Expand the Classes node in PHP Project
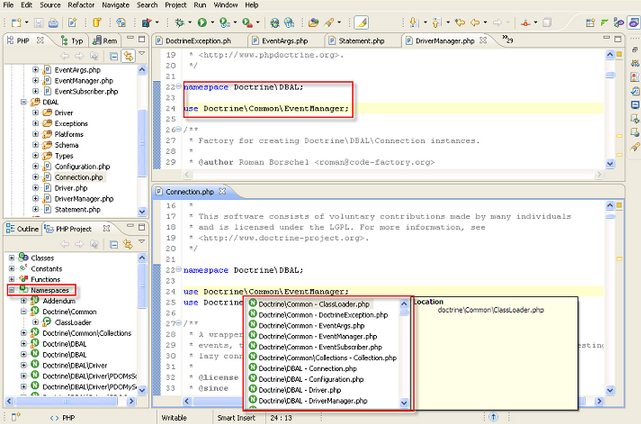The height and width of the screenshot is (424, 641). pyautogui.click(x=12, y=258)
